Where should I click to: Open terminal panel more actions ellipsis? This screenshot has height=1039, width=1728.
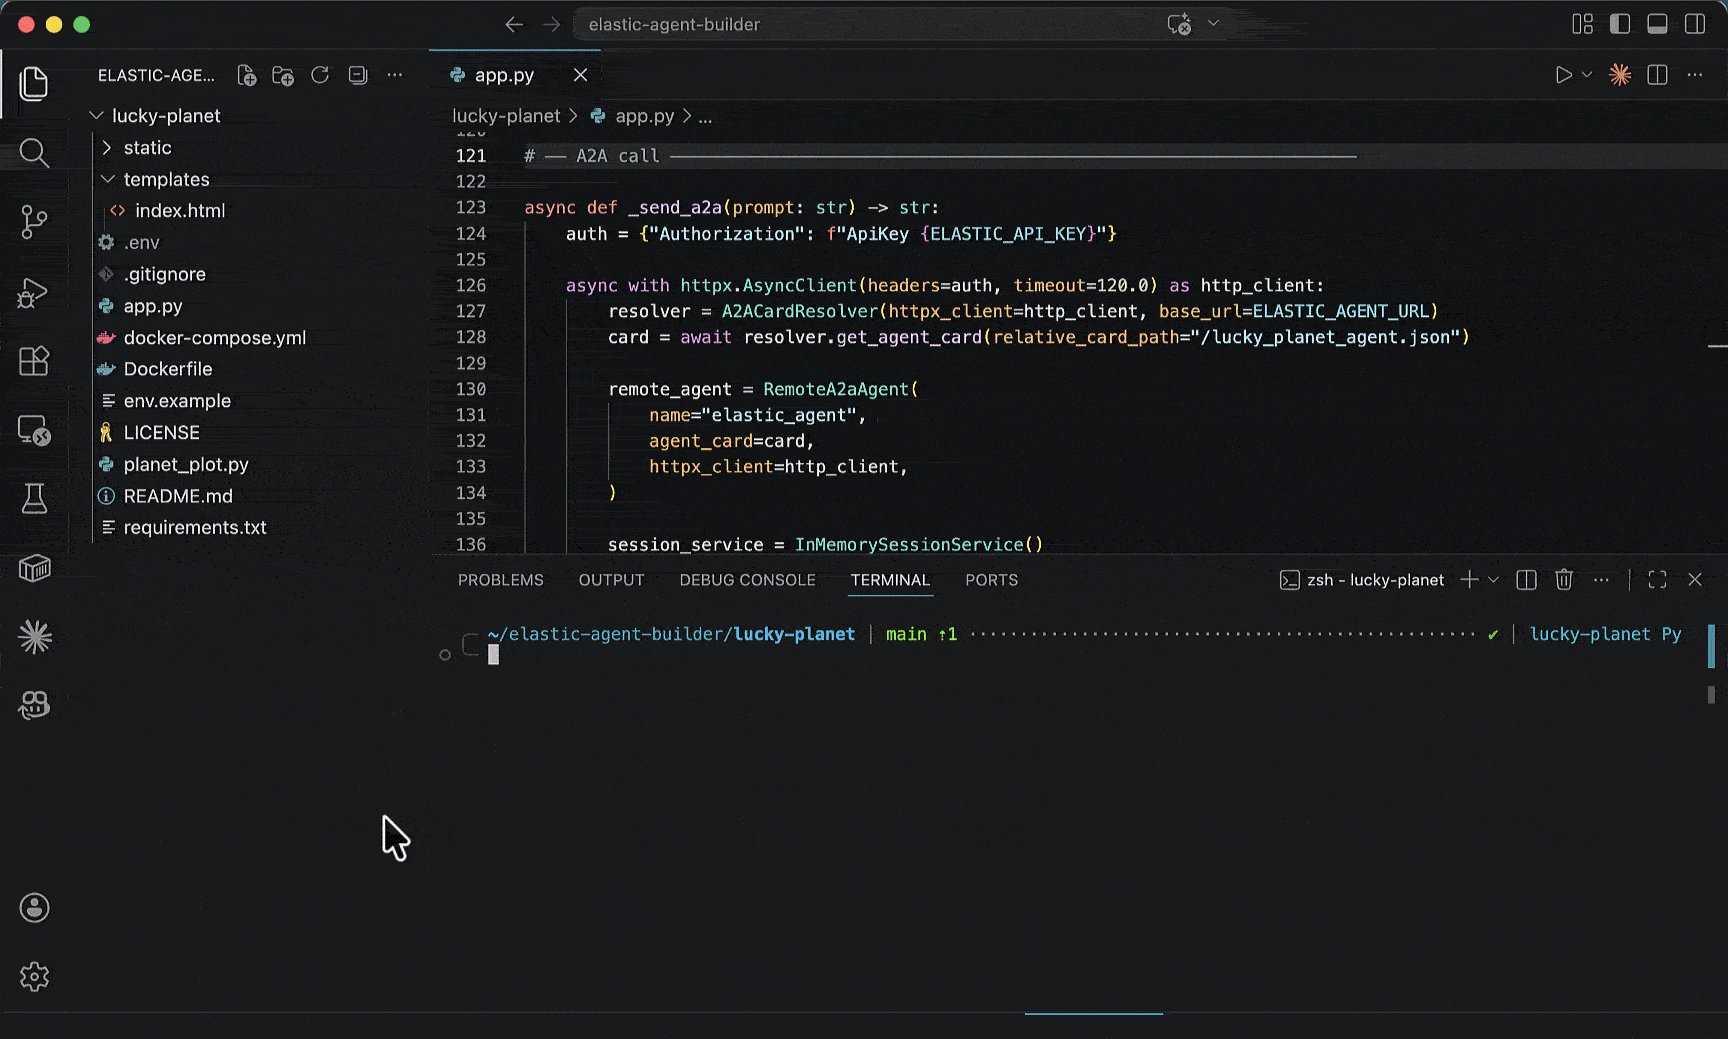tap(1601, 580)
